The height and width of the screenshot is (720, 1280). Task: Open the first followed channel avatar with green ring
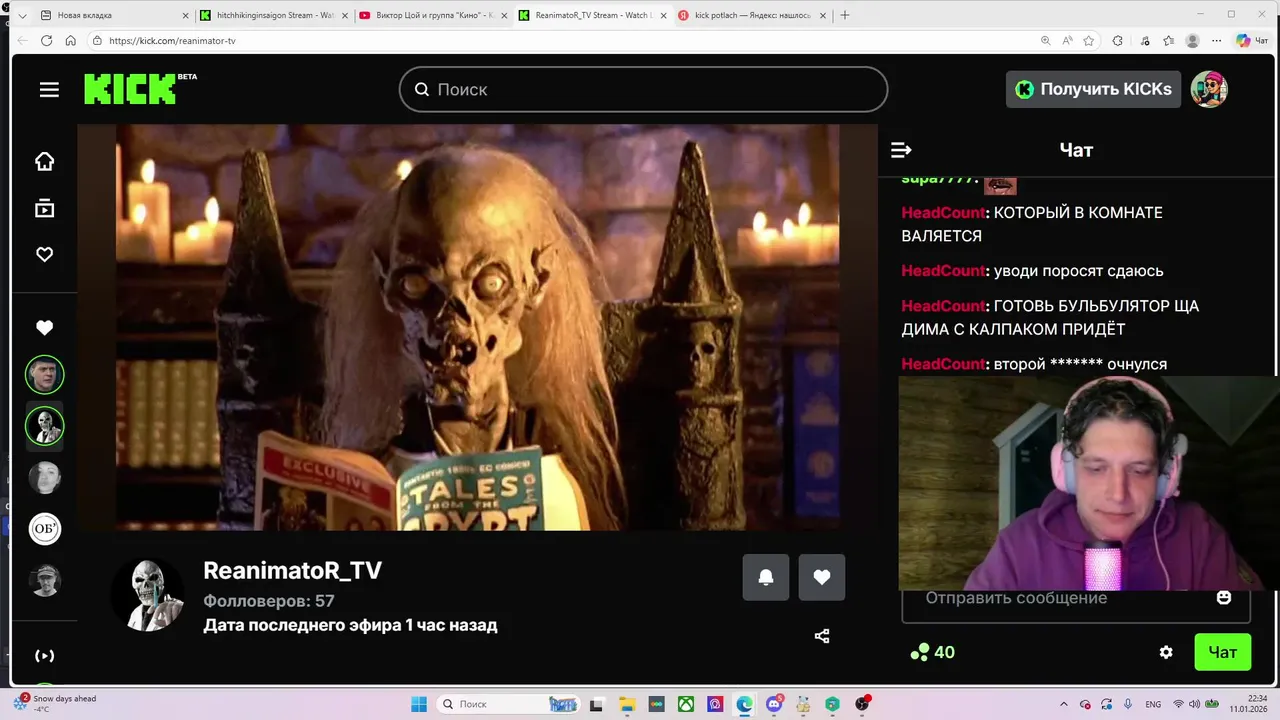45,375
